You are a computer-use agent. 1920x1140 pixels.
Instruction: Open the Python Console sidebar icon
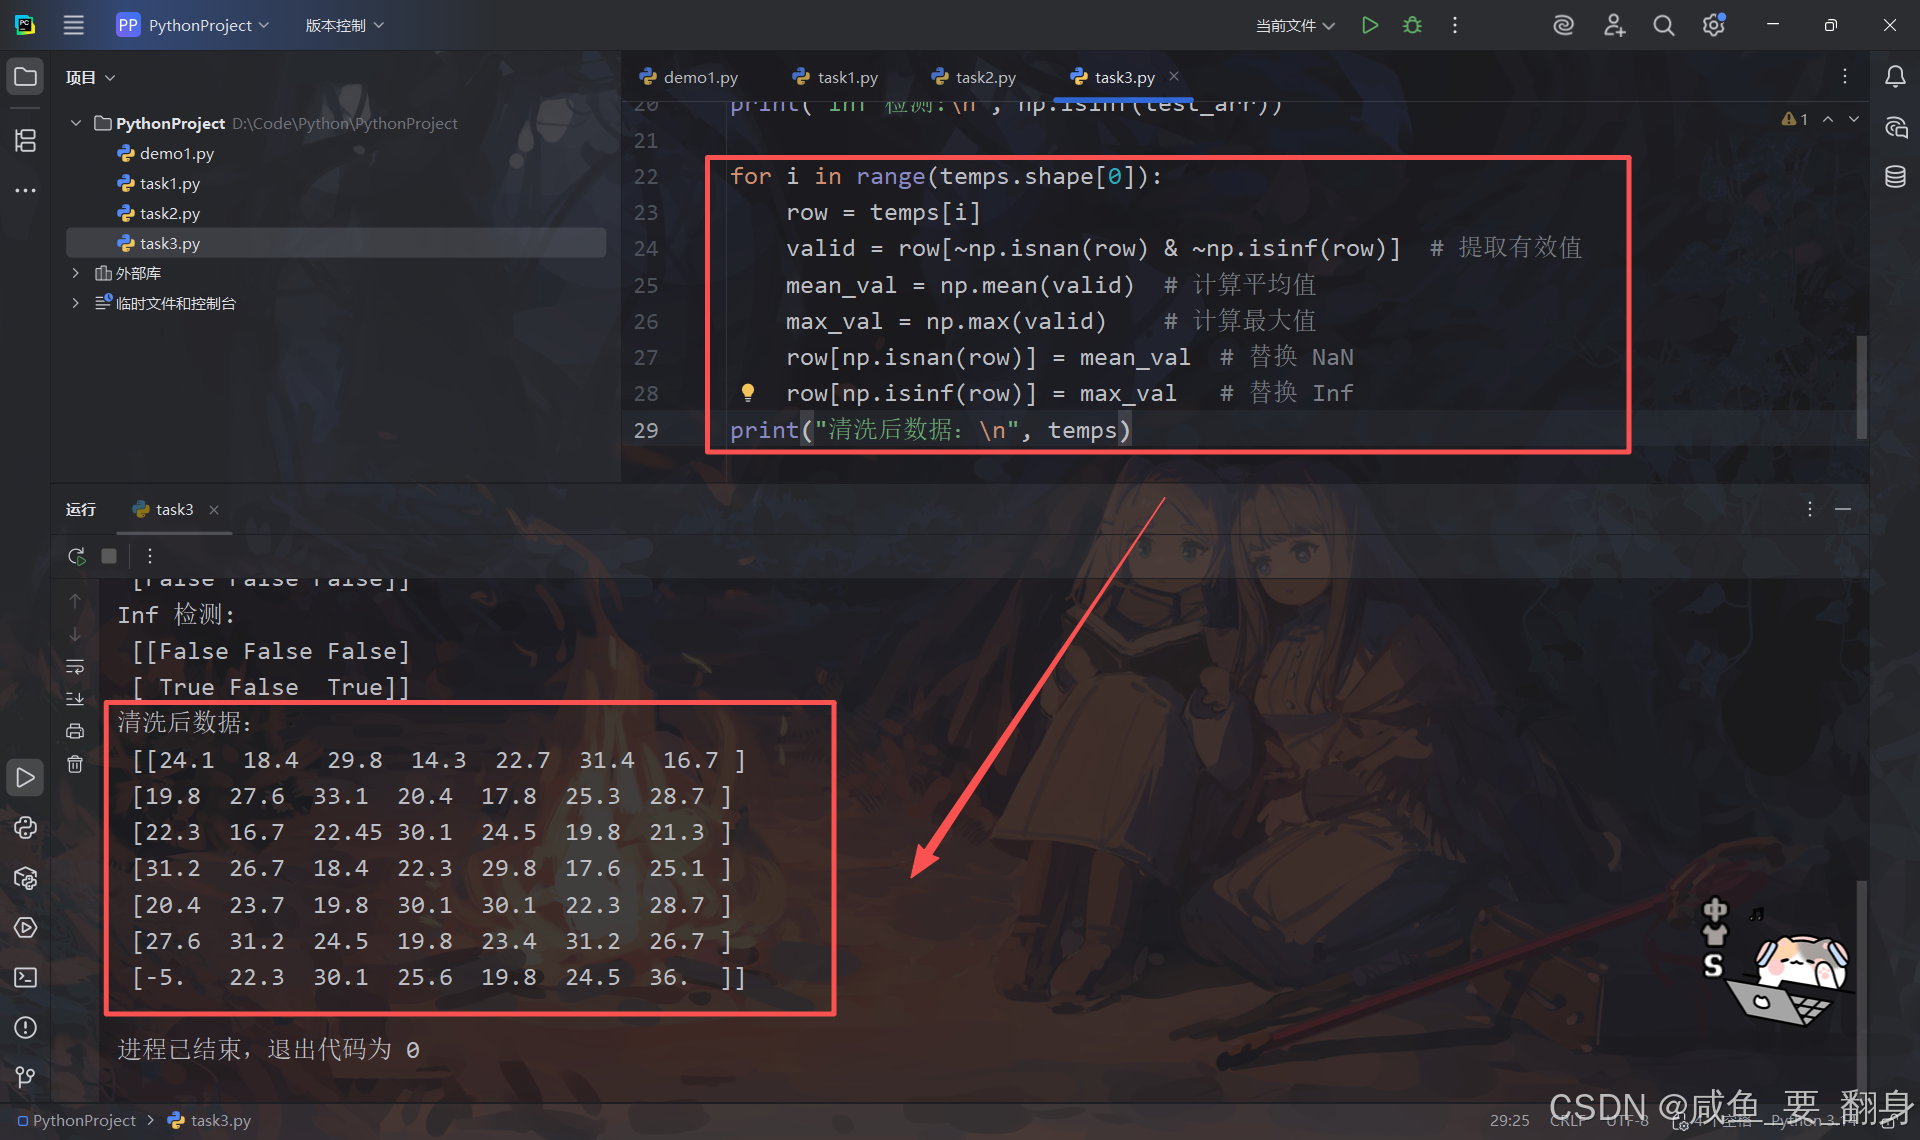[x=26, y=828]
